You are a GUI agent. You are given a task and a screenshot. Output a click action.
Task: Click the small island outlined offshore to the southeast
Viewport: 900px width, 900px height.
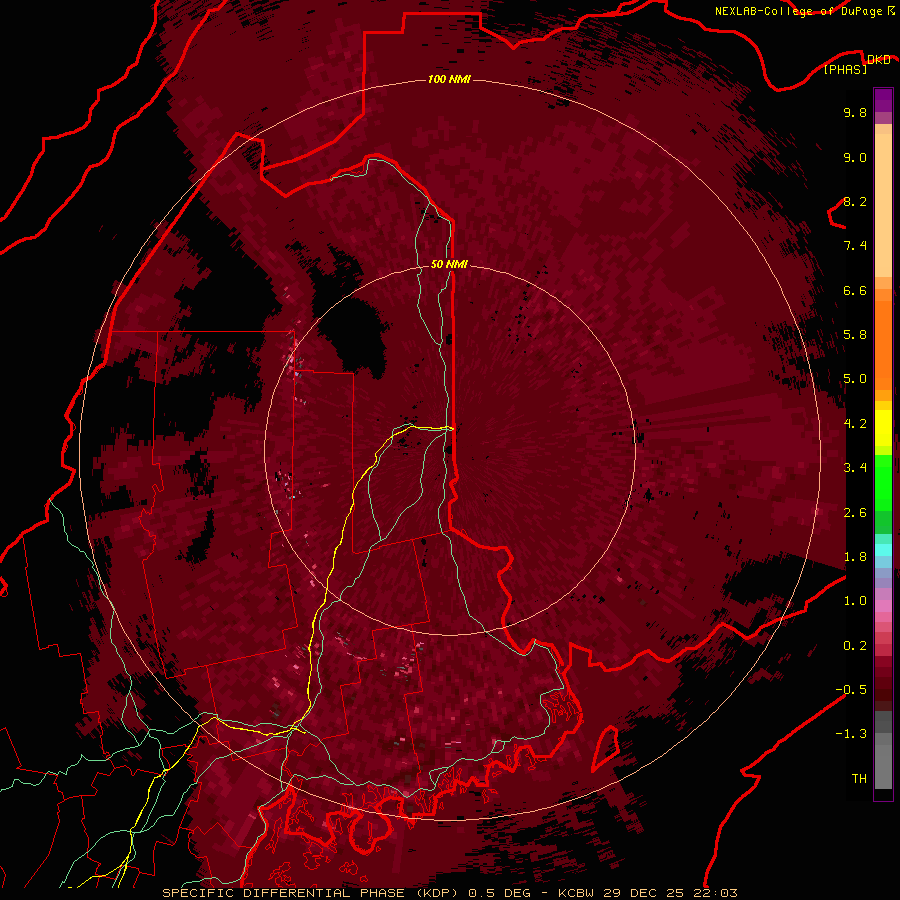[605, 748]
